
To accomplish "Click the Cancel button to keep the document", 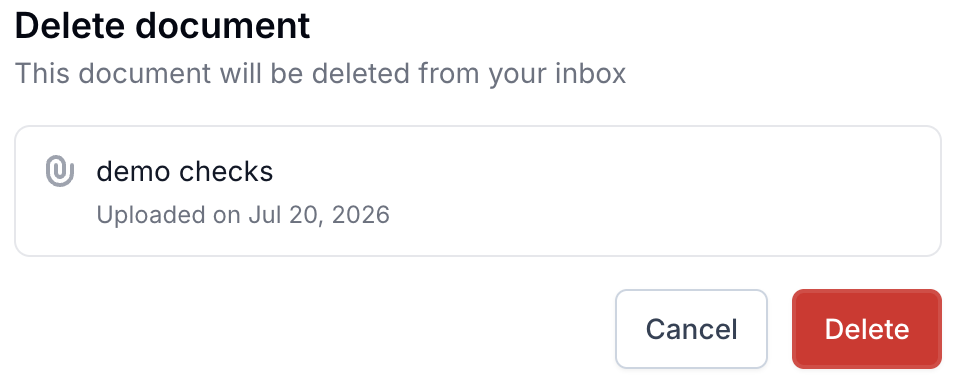I will [691, 329].
